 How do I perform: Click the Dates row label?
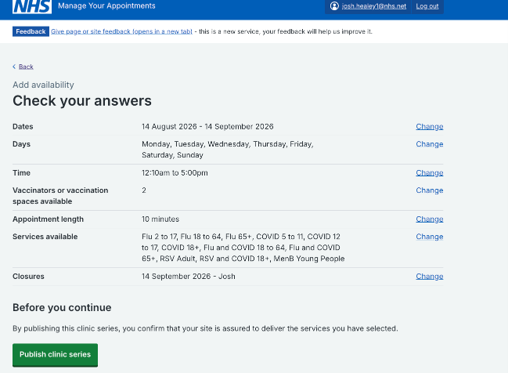coord(23,127)
